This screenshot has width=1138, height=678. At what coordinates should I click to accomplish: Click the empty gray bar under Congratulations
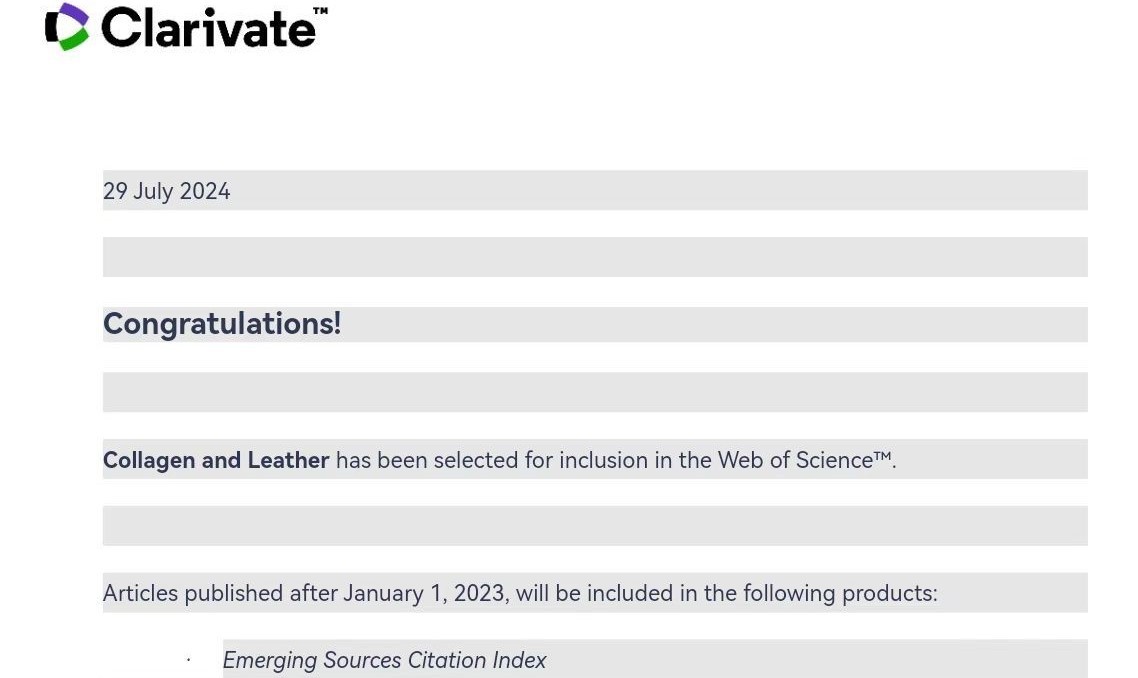coord(595,392)
